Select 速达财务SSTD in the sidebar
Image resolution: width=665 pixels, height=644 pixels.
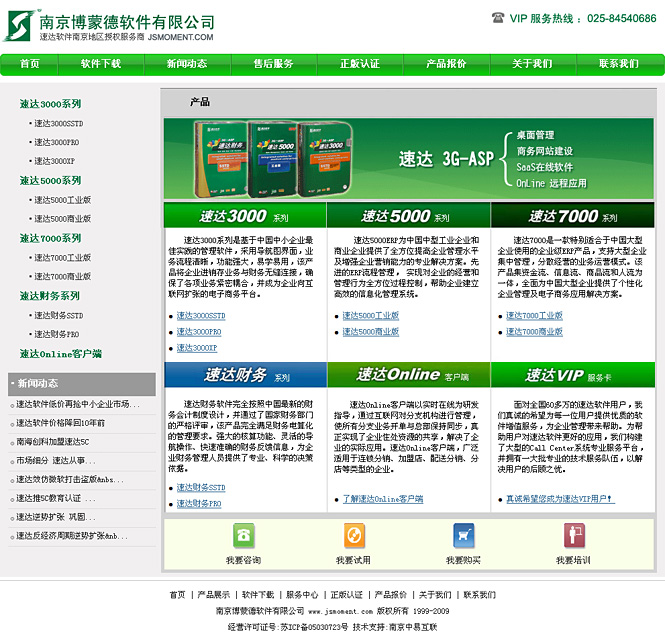tap(59, 315)
